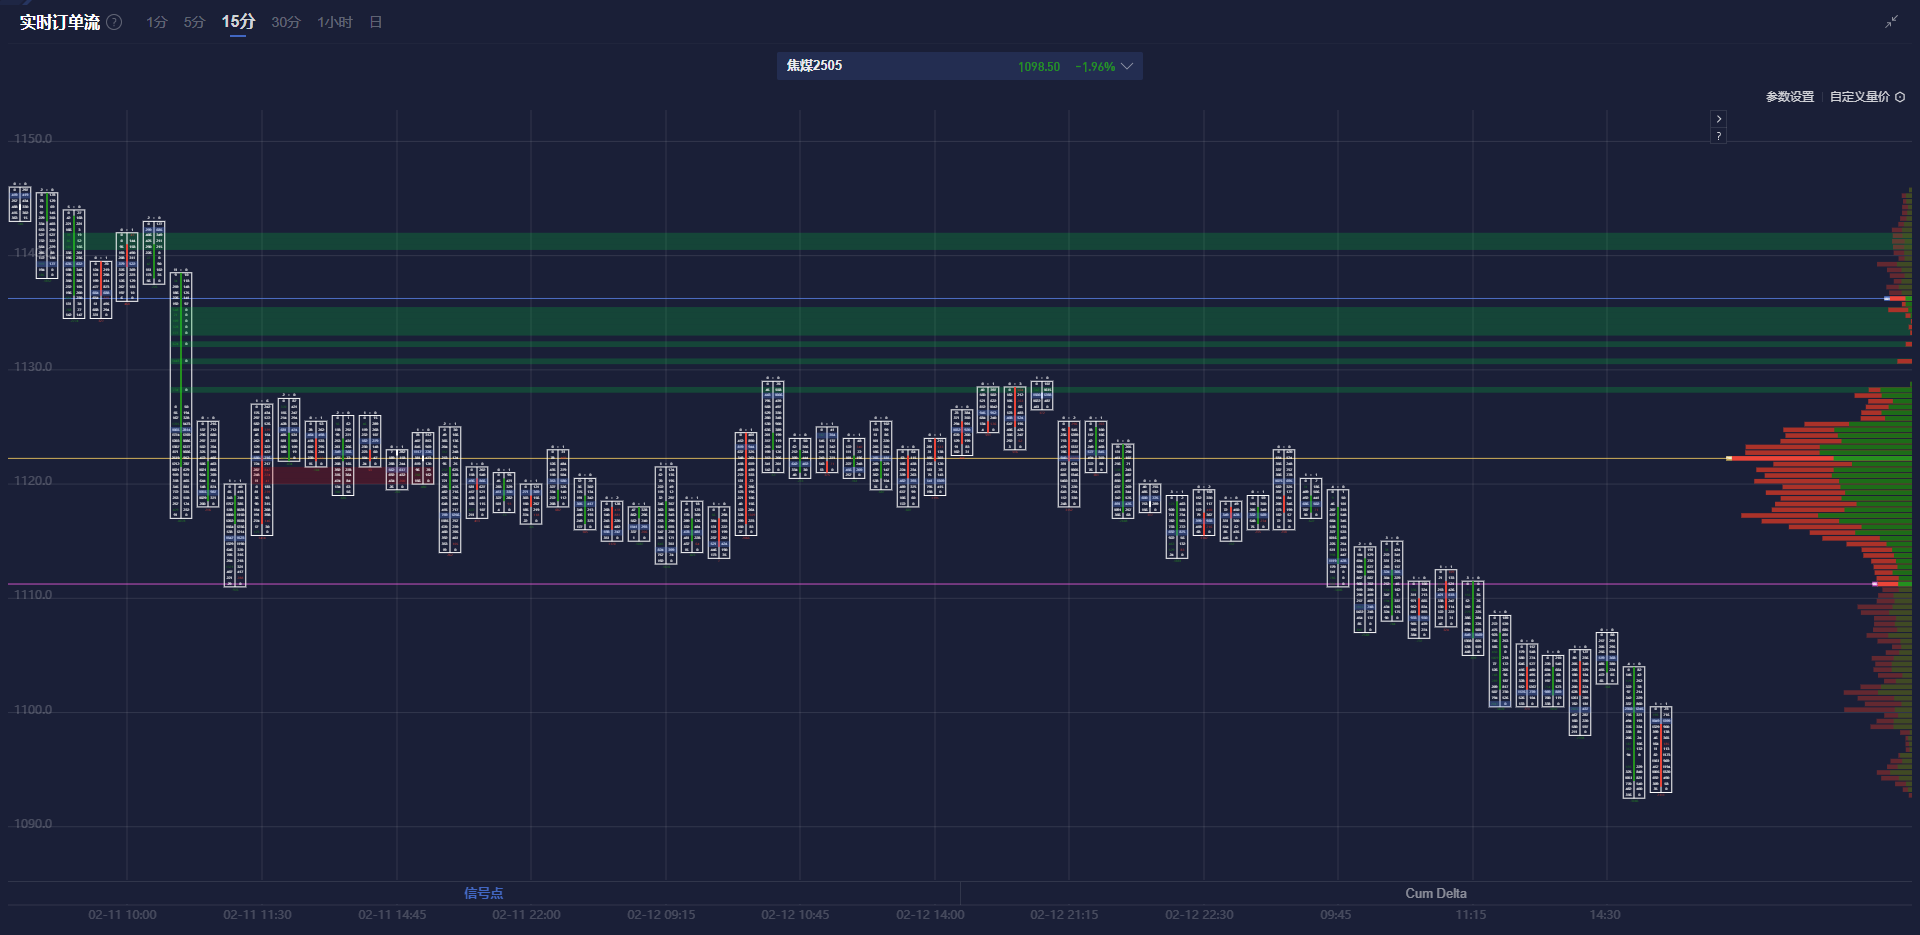
Task: Click the collapse arrows icon at top right
Action: coord(1891,22)
